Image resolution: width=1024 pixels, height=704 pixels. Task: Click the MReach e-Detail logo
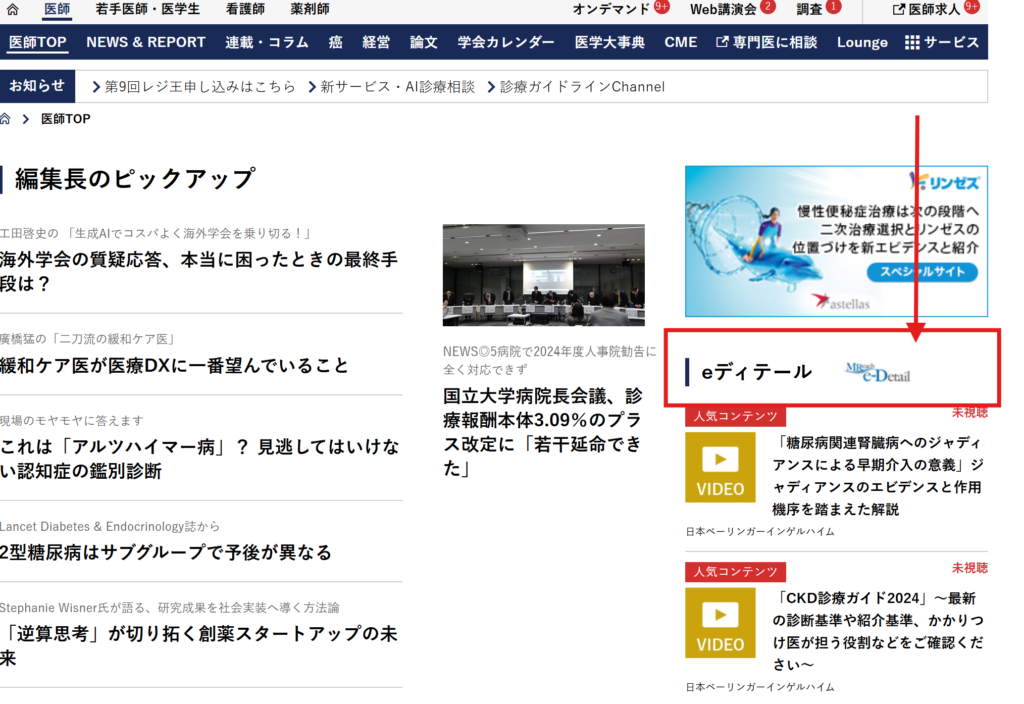click(x=876, y=372)
